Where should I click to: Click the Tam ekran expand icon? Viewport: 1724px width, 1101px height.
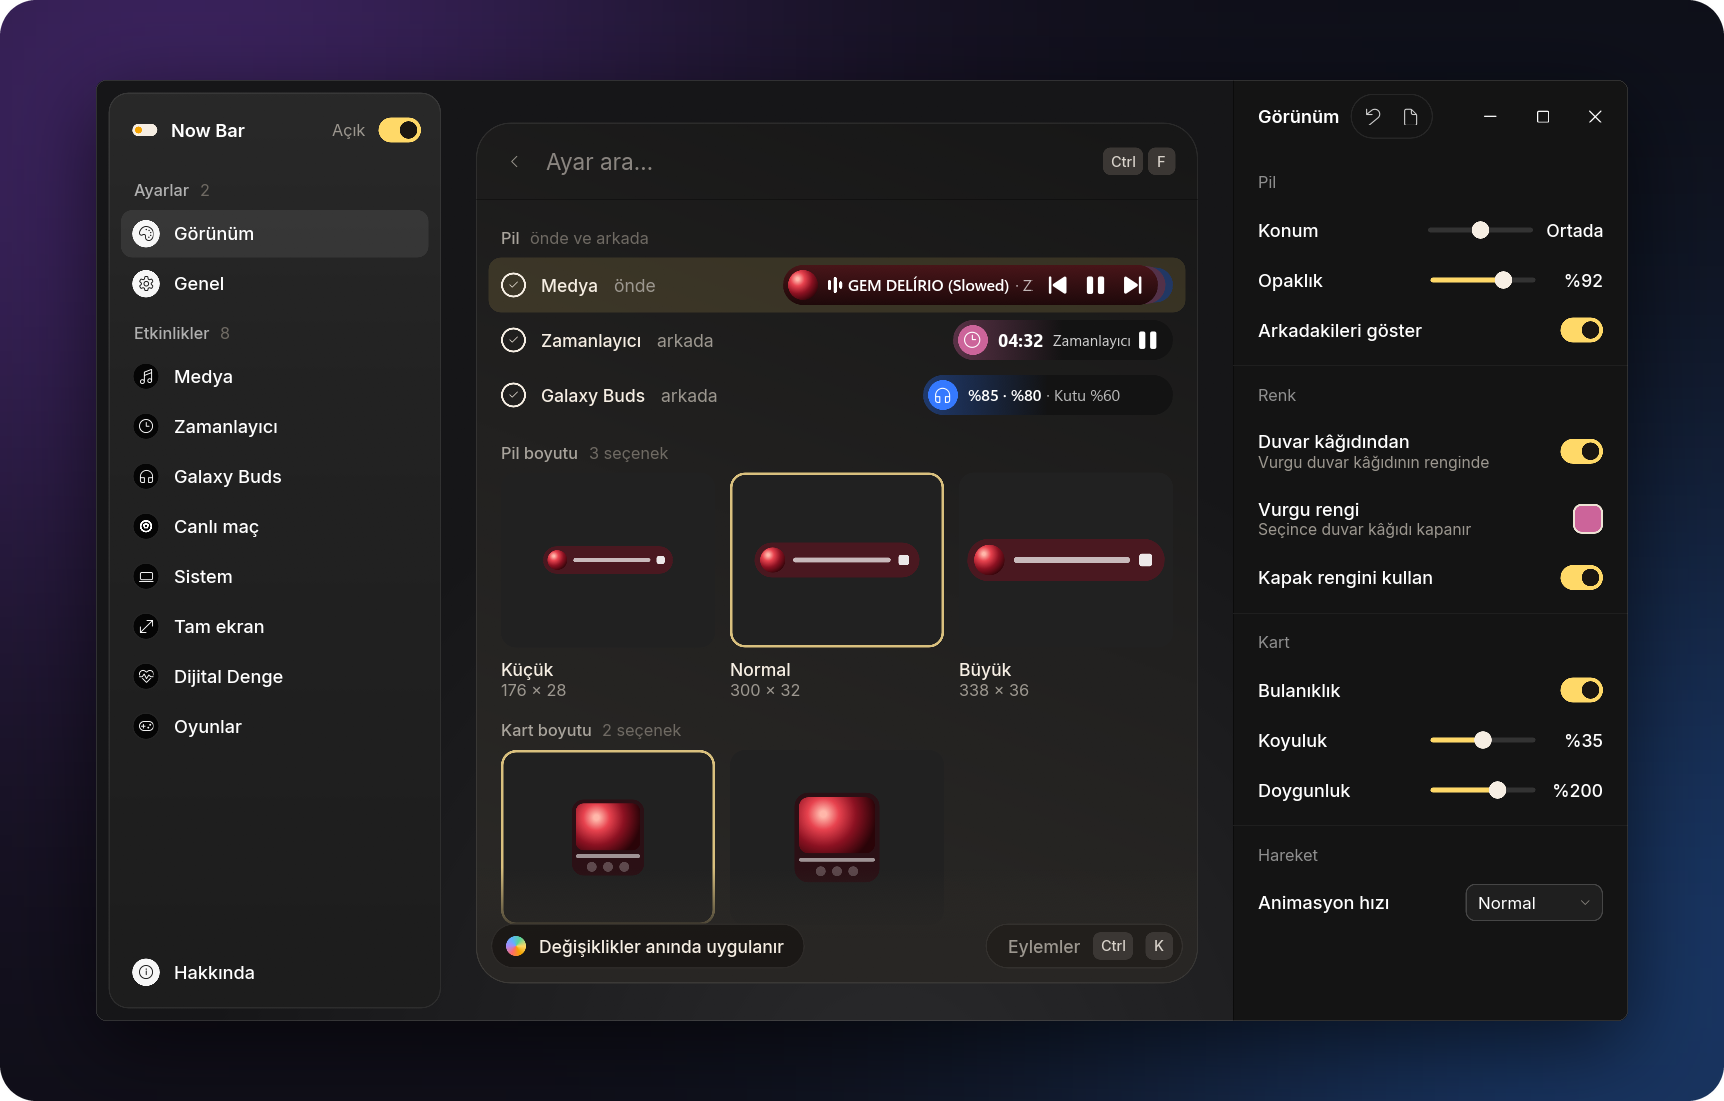click(146, 626)
